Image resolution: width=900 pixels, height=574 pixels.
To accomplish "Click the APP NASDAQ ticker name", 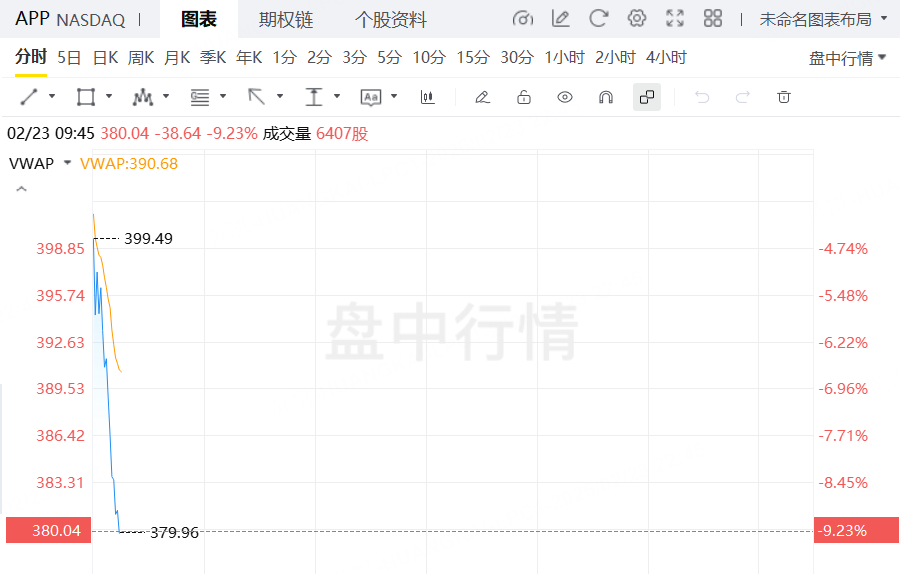I will pos(70,19).
